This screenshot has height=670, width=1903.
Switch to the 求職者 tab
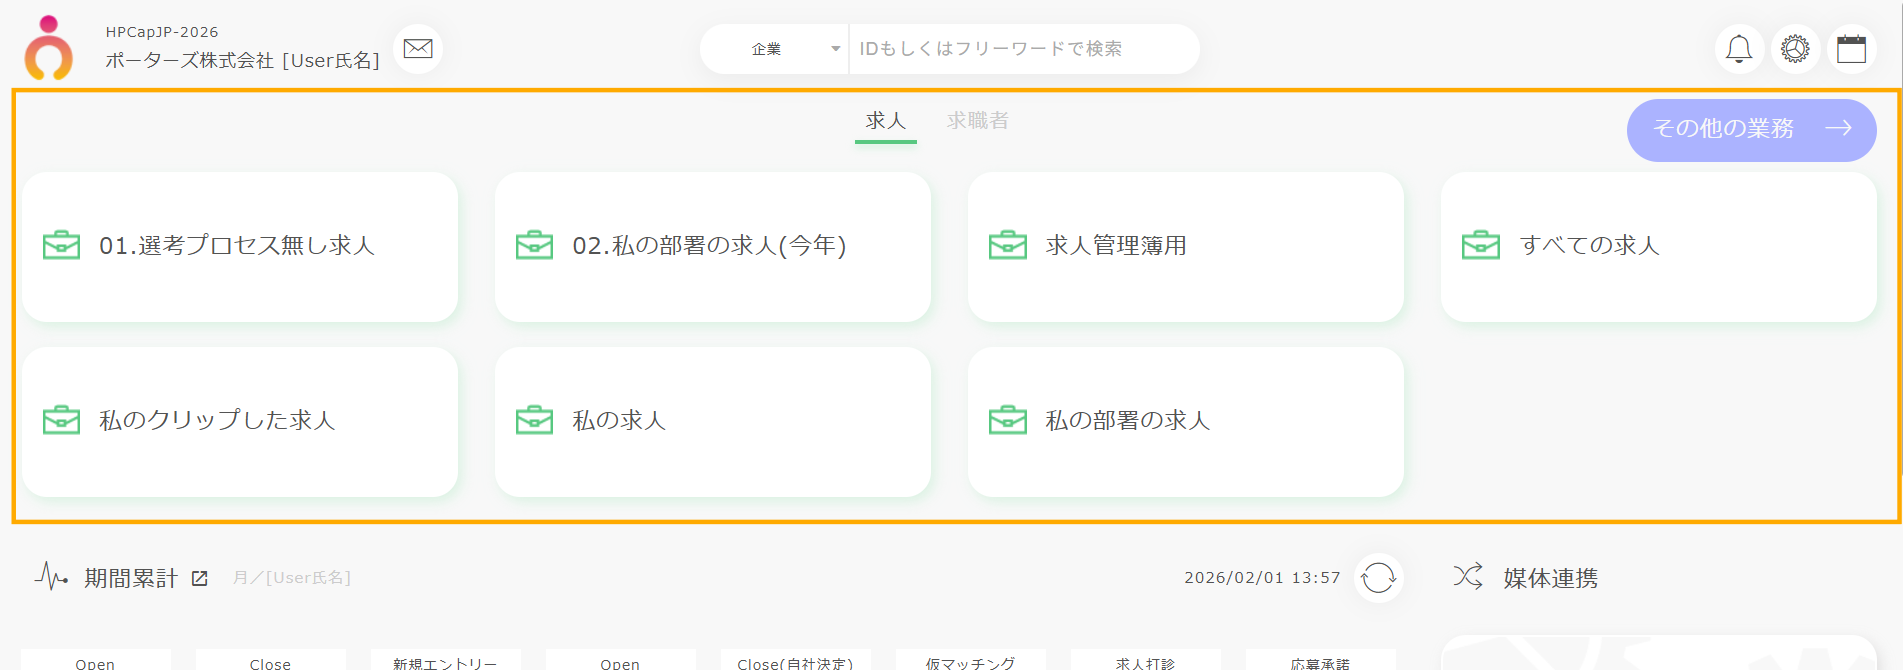pyautogui.click(x=977, y=121)
